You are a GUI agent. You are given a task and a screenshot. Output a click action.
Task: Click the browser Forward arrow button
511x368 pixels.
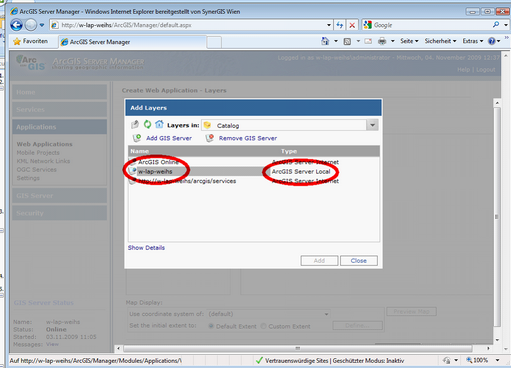pyautogui.click(x=31, y=25)
